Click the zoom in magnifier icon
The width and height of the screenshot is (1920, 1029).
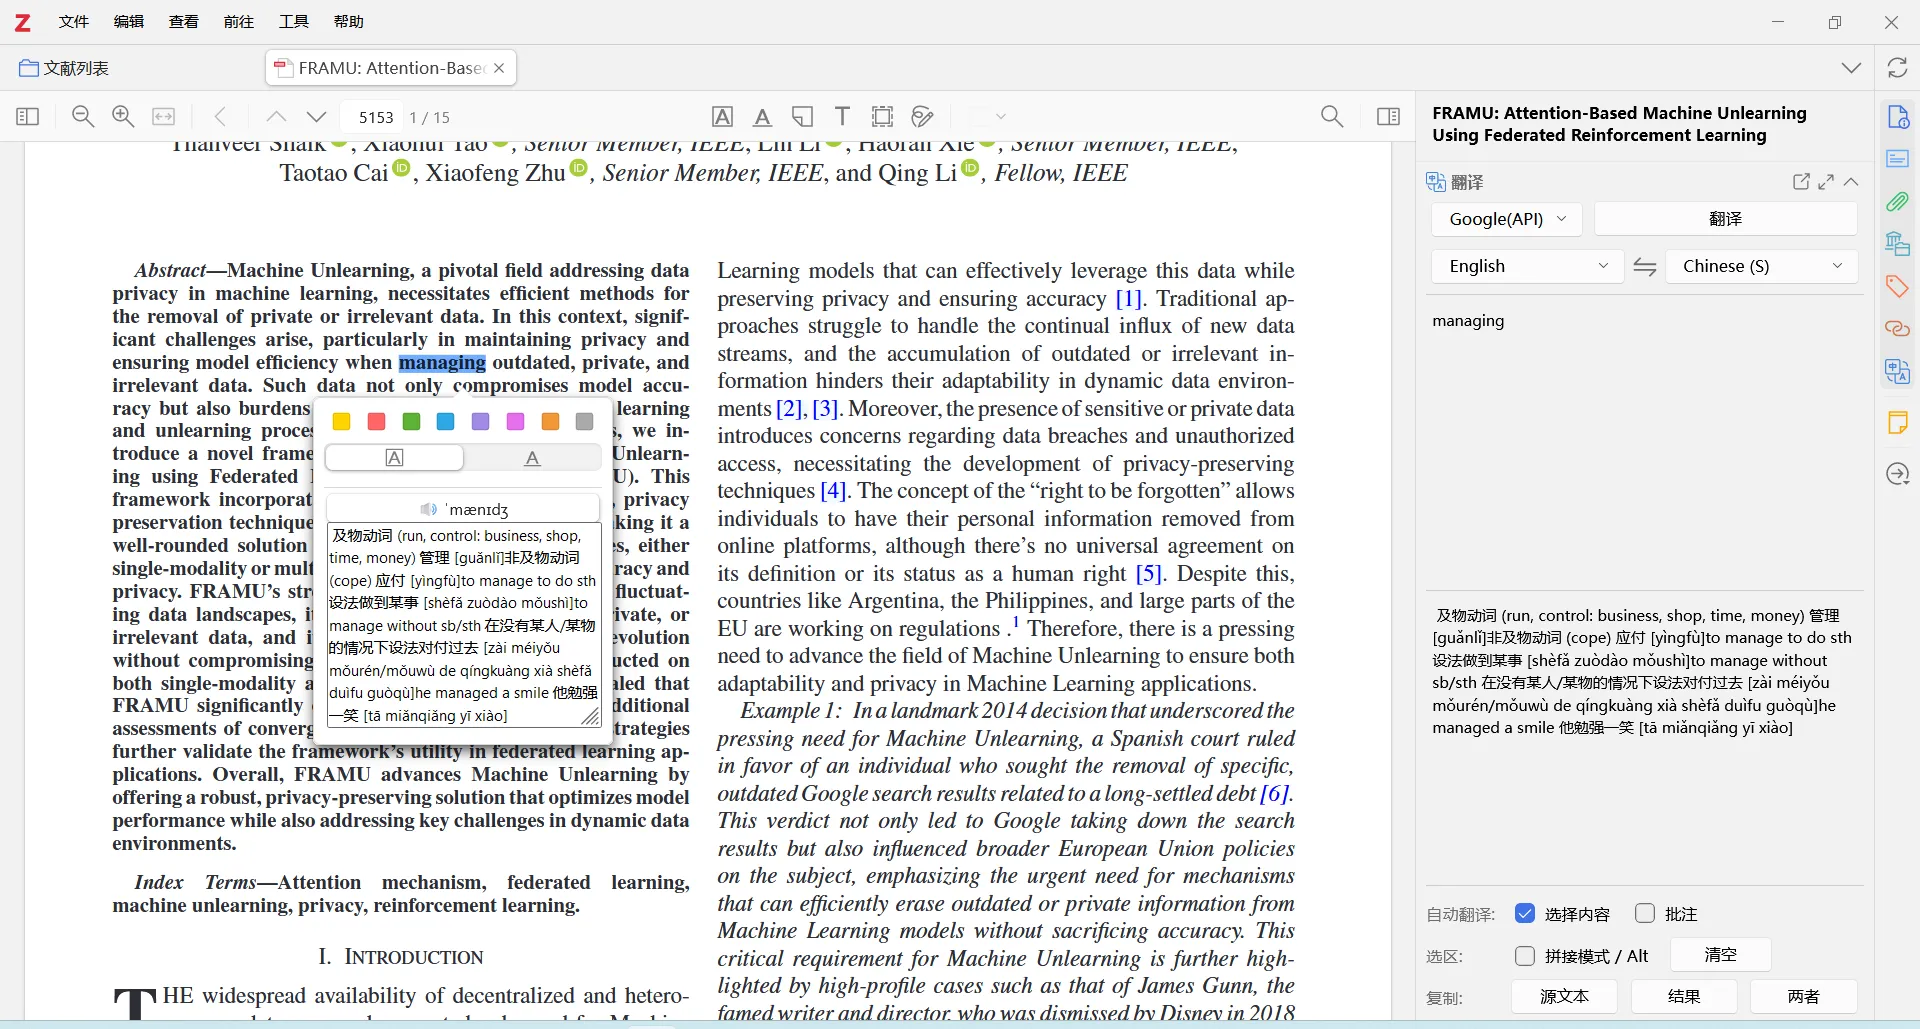pyautogui.click(x=123, y=117)
